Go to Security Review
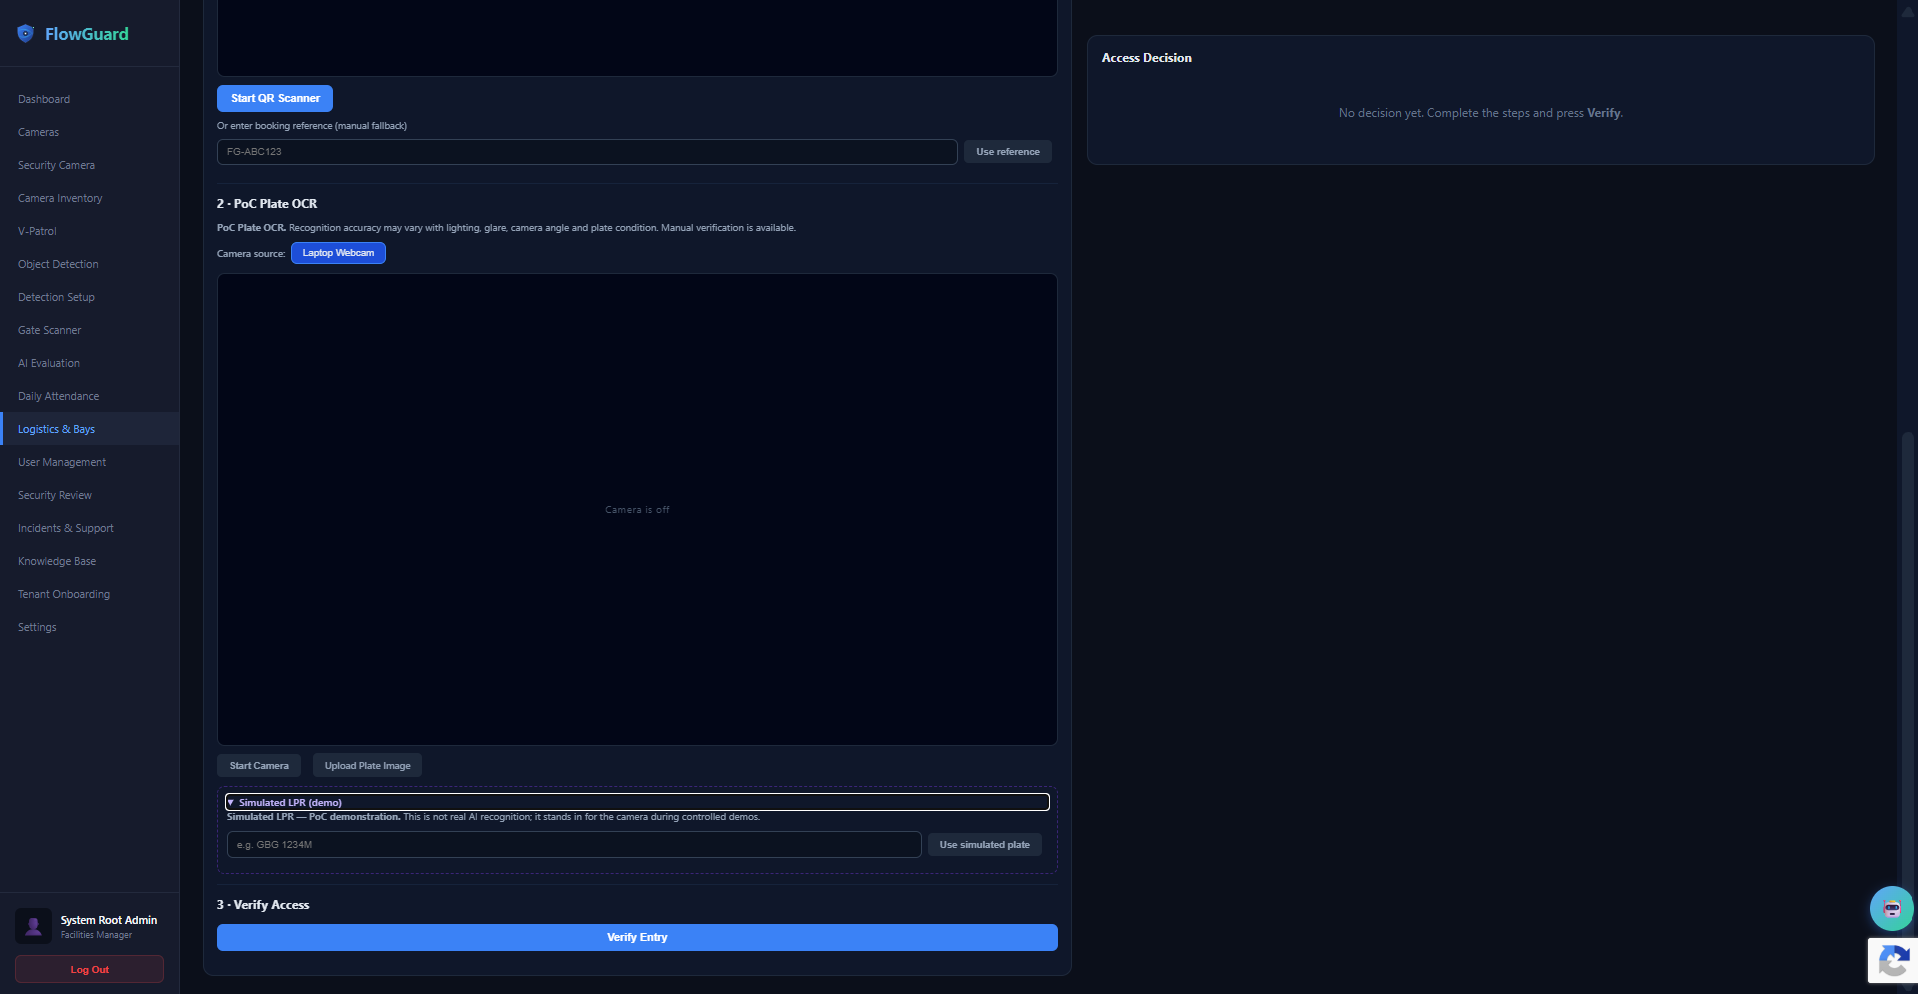This screenshot has width=1918, height=994. pyautogui.click(x=55, y=495)
